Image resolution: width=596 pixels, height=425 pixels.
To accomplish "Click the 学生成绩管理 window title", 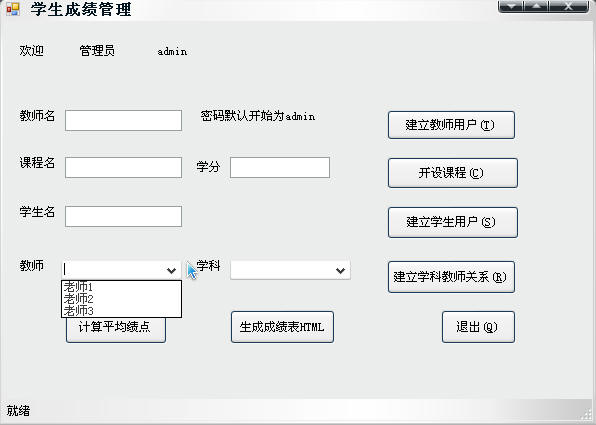I will 81,9.
